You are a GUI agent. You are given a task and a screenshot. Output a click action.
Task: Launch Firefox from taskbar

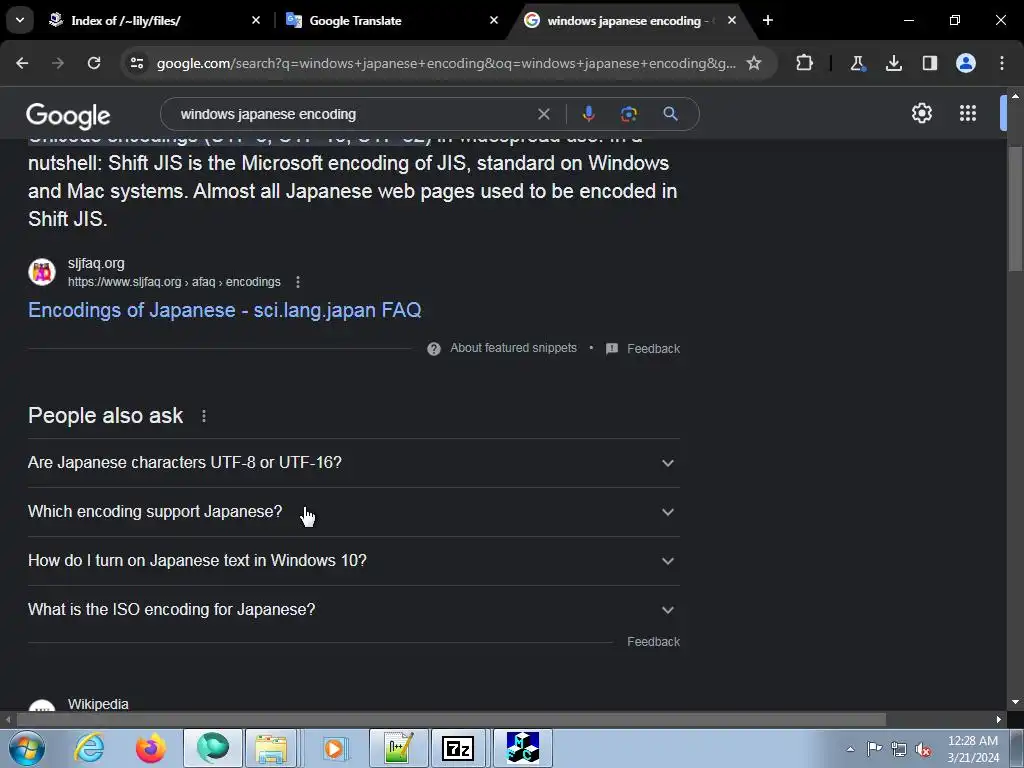click(151, 748)
